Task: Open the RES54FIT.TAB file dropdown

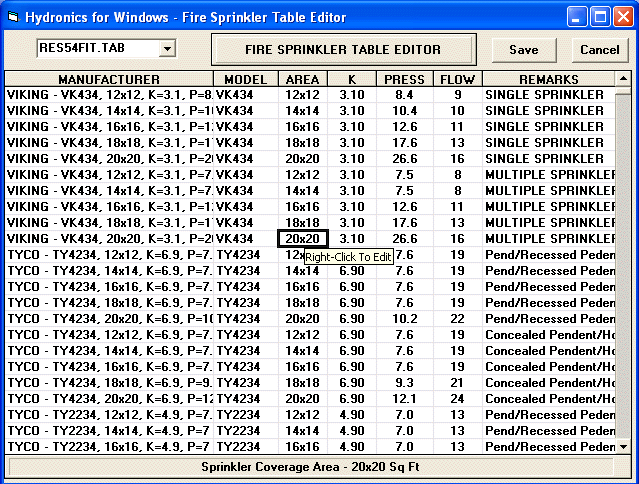Action: [x=167, y=48]
